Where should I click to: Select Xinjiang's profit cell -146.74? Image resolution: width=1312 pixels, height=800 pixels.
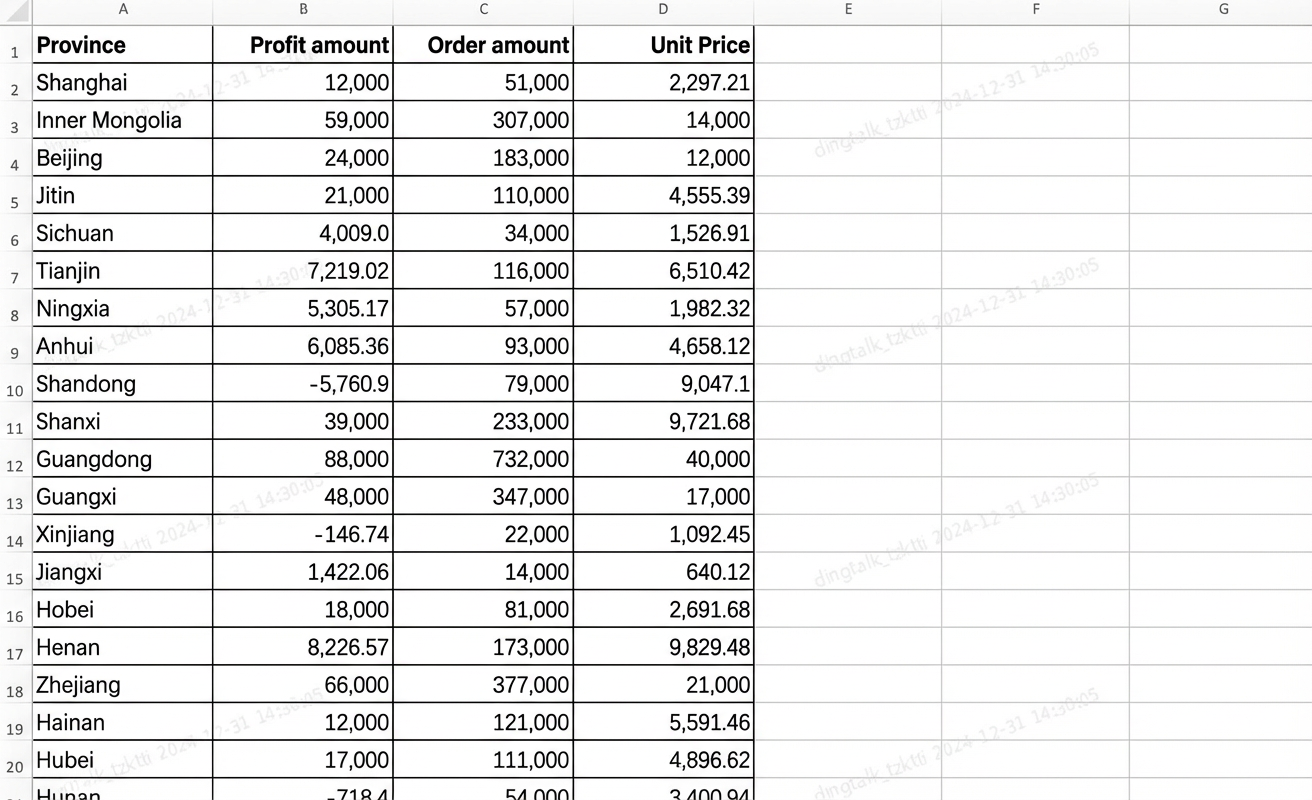[303, 535]
